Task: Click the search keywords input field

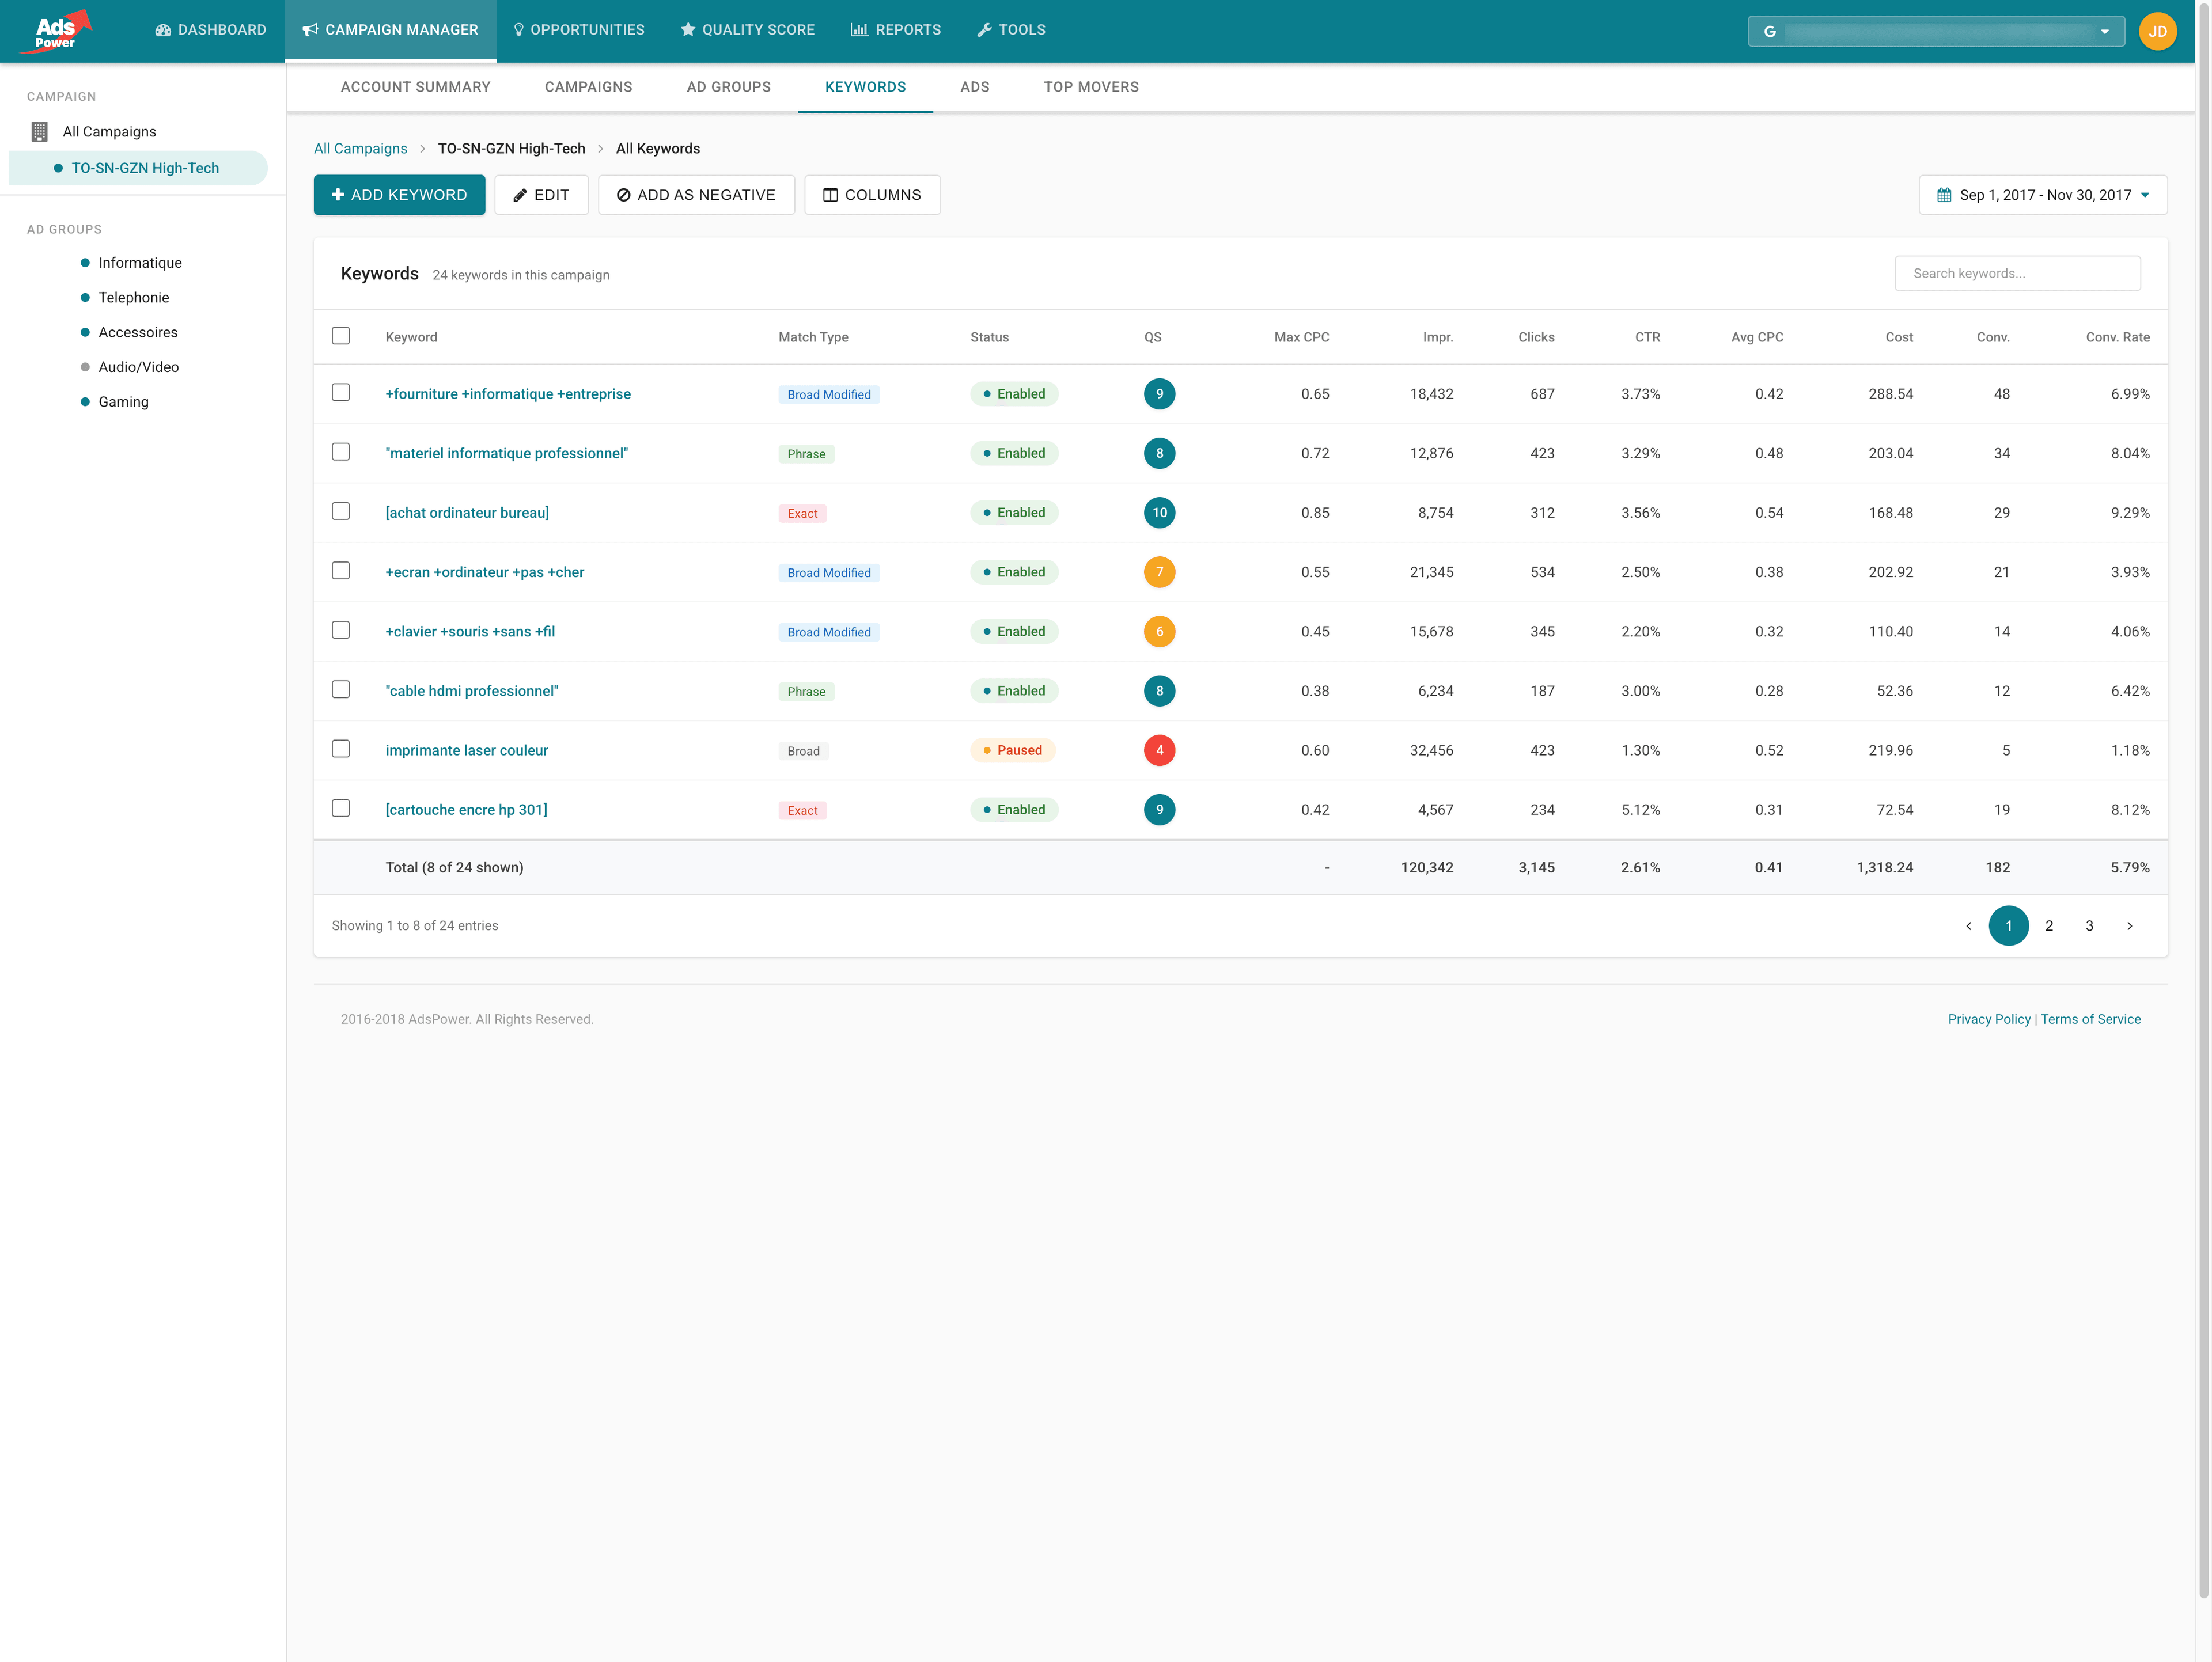Action: (x=2017, y=273)
